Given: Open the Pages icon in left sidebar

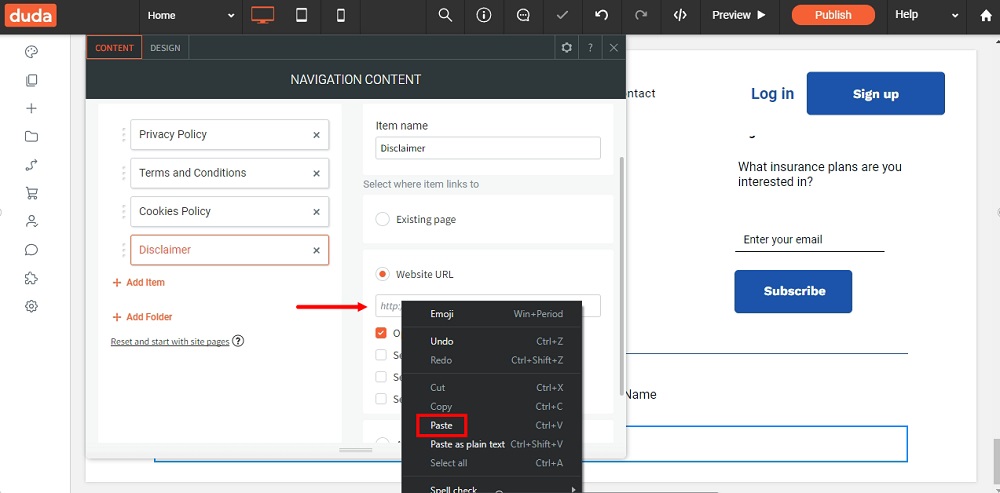Looking at the screenshot, I should tap(31, 80).
